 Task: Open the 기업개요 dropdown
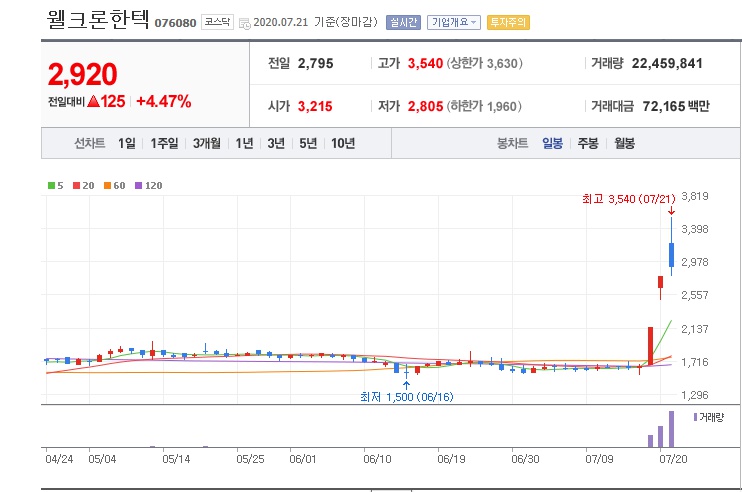[x=454, y=22]
